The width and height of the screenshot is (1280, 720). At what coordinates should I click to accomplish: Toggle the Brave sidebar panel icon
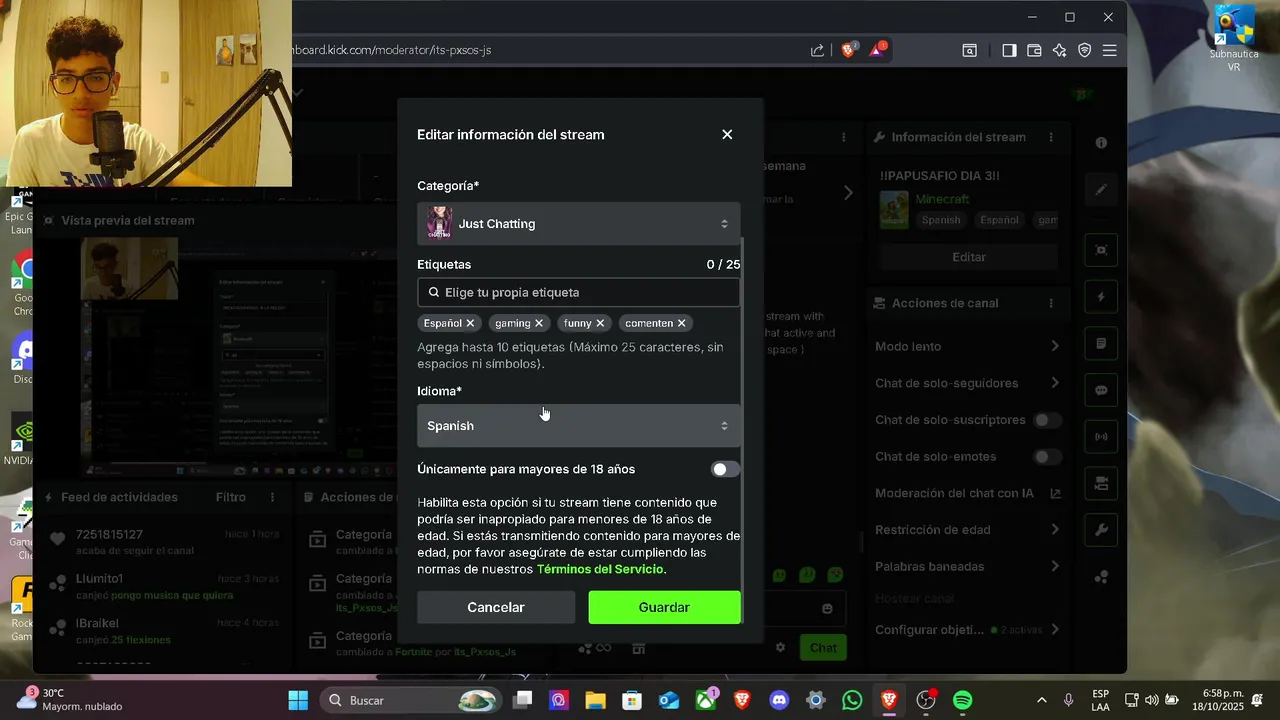pos(1009,50)
